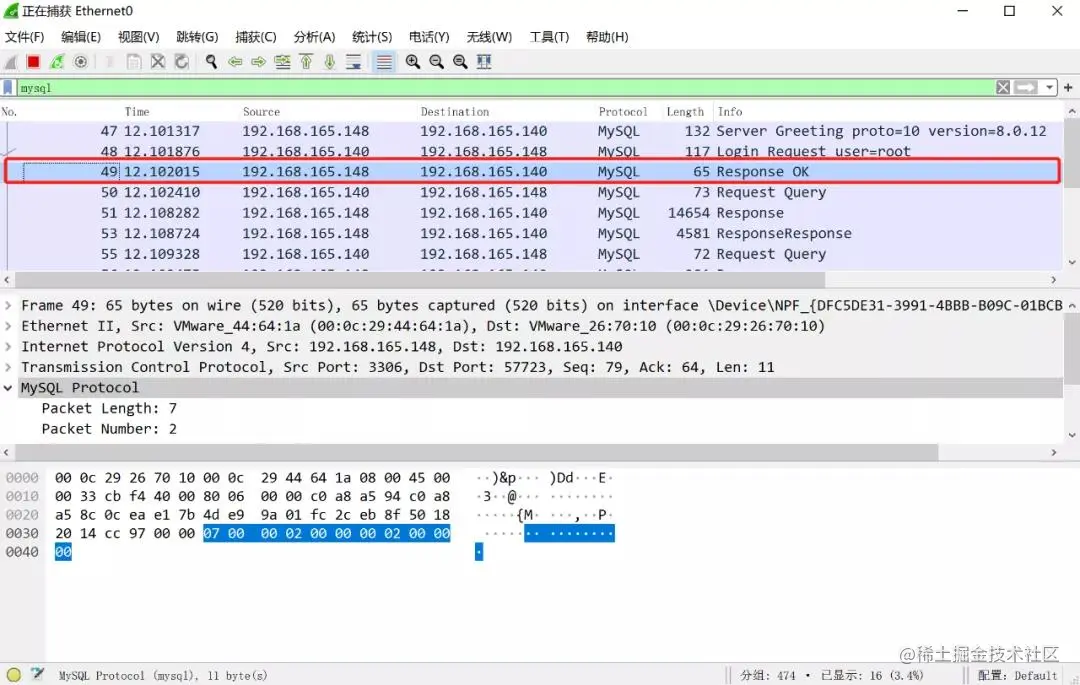Image resolution: width=1080 pixels, height=685 pixels.
Task: Jump to last packet icon
Action: (330, 62)
